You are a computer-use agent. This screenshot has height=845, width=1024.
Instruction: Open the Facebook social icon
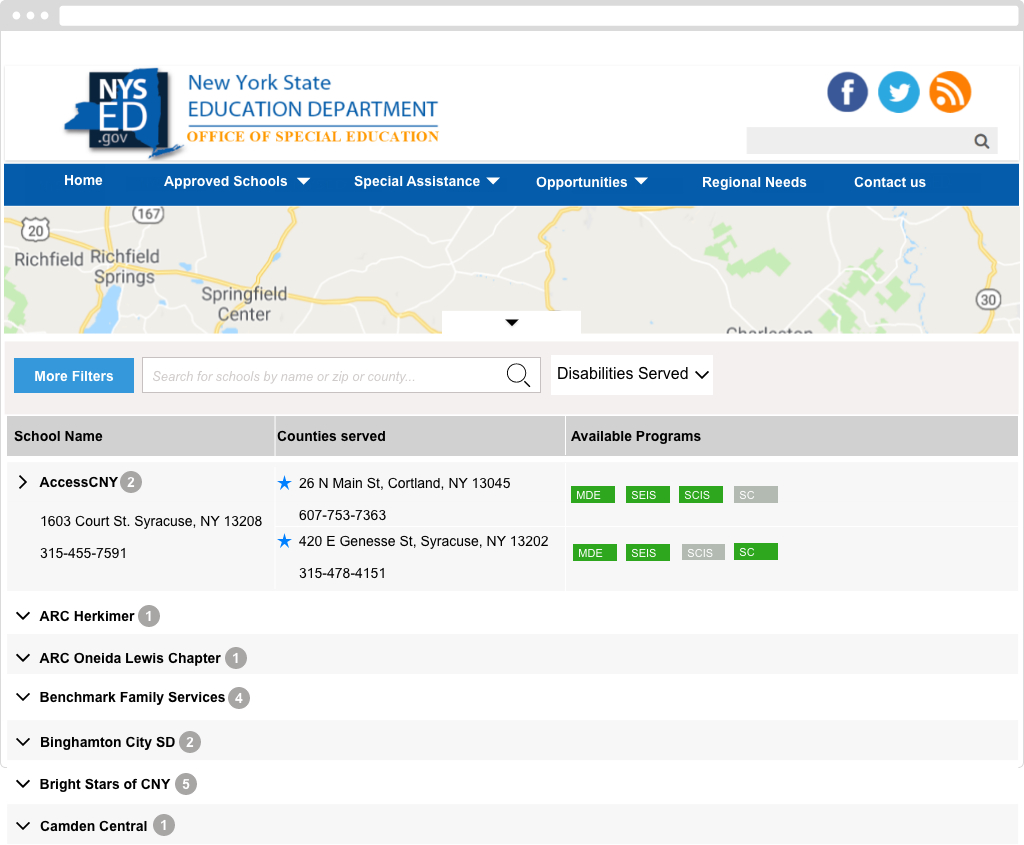point(847,92)
